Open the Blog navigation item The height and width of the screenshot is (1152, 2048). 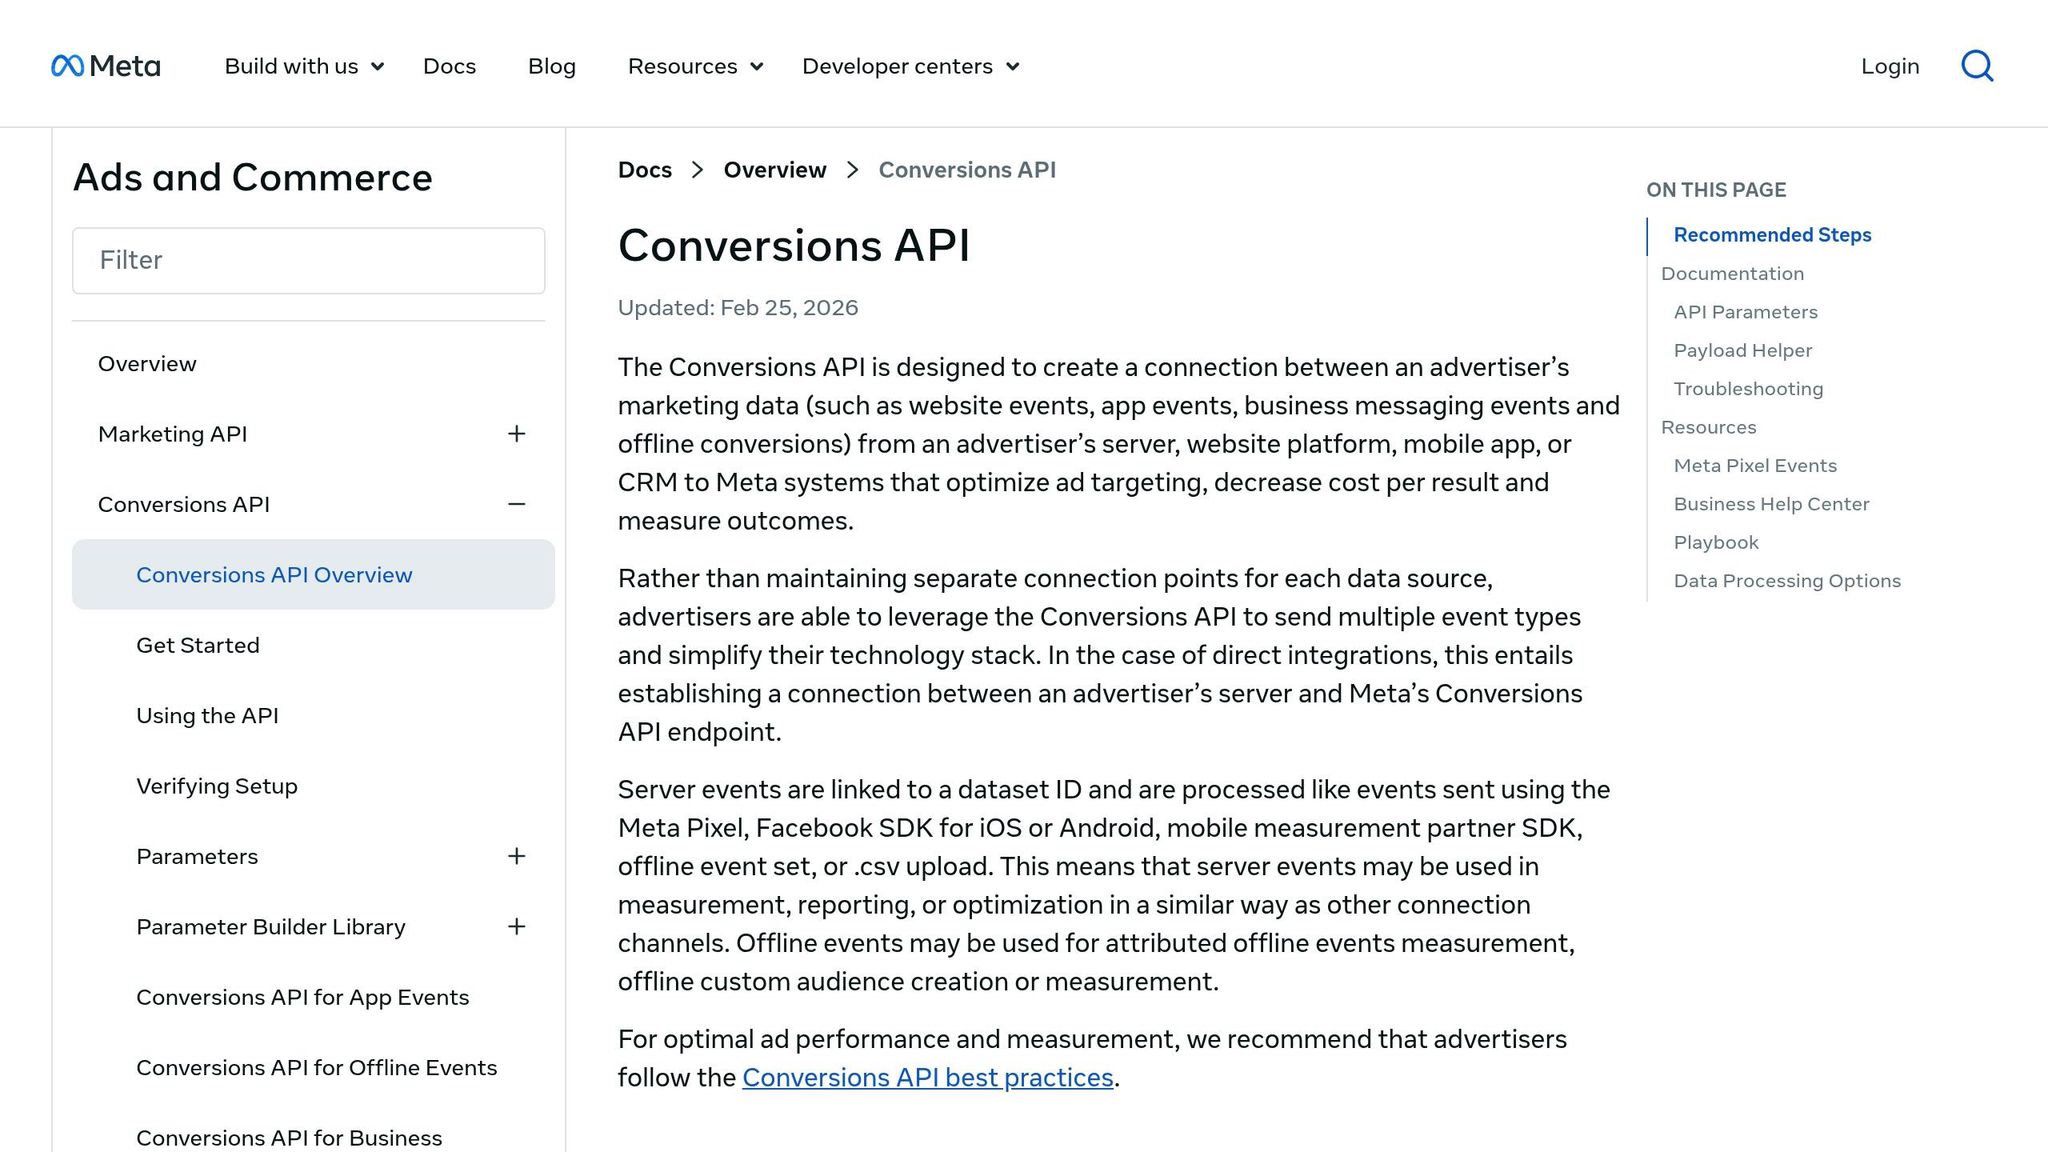[x=552, y=66]
